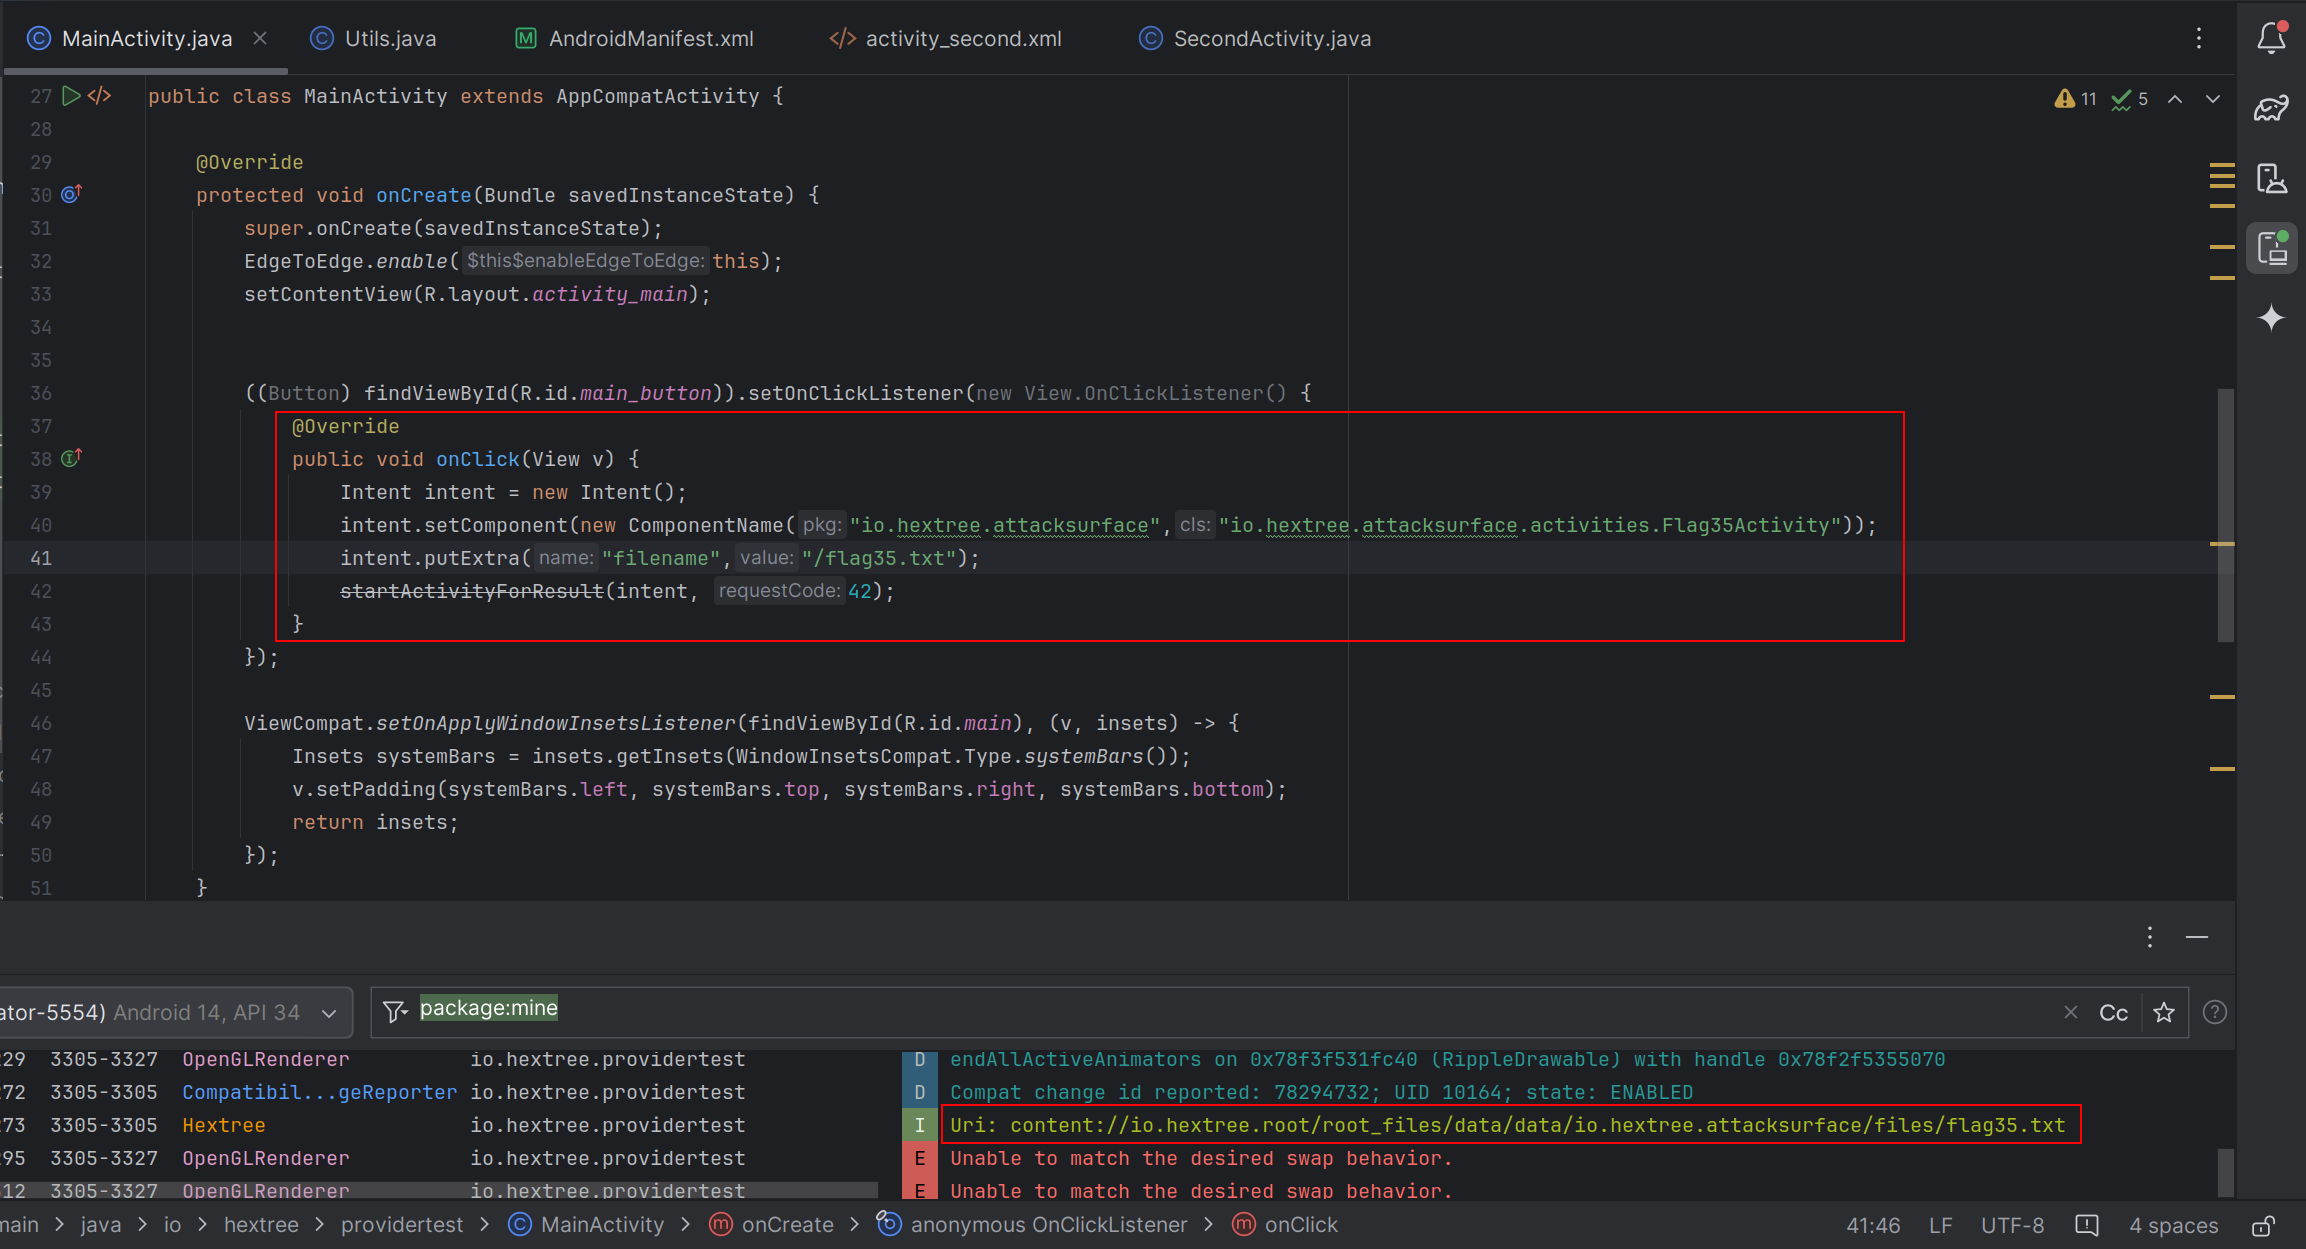The image size is (2306, 1249).
Task: Change line separator LF in status bar
Action: tap(1940, 1225)
